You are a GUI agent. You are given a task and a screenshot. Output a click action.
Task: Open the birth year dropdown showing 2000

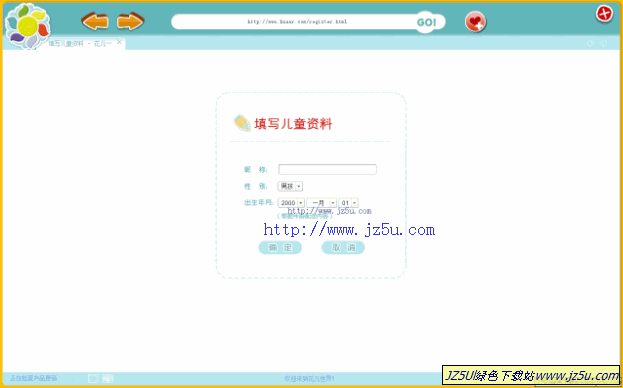(x=291, y=203)
